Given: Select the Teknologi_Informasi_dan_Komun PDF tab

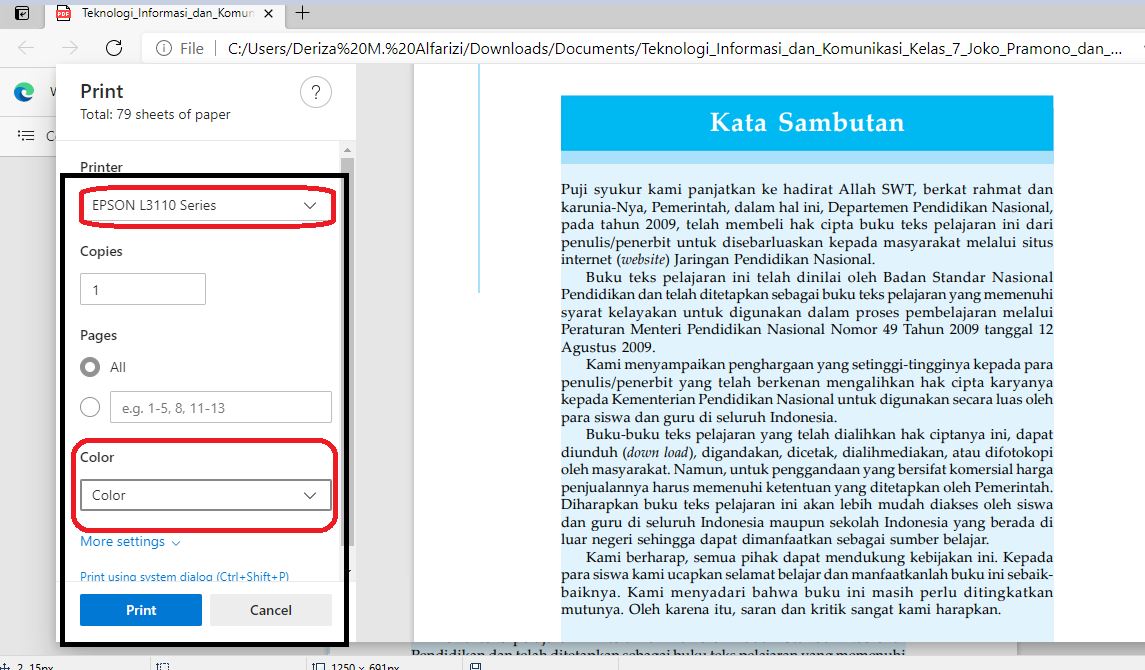Looking at the screenshot, I should 166,13.
